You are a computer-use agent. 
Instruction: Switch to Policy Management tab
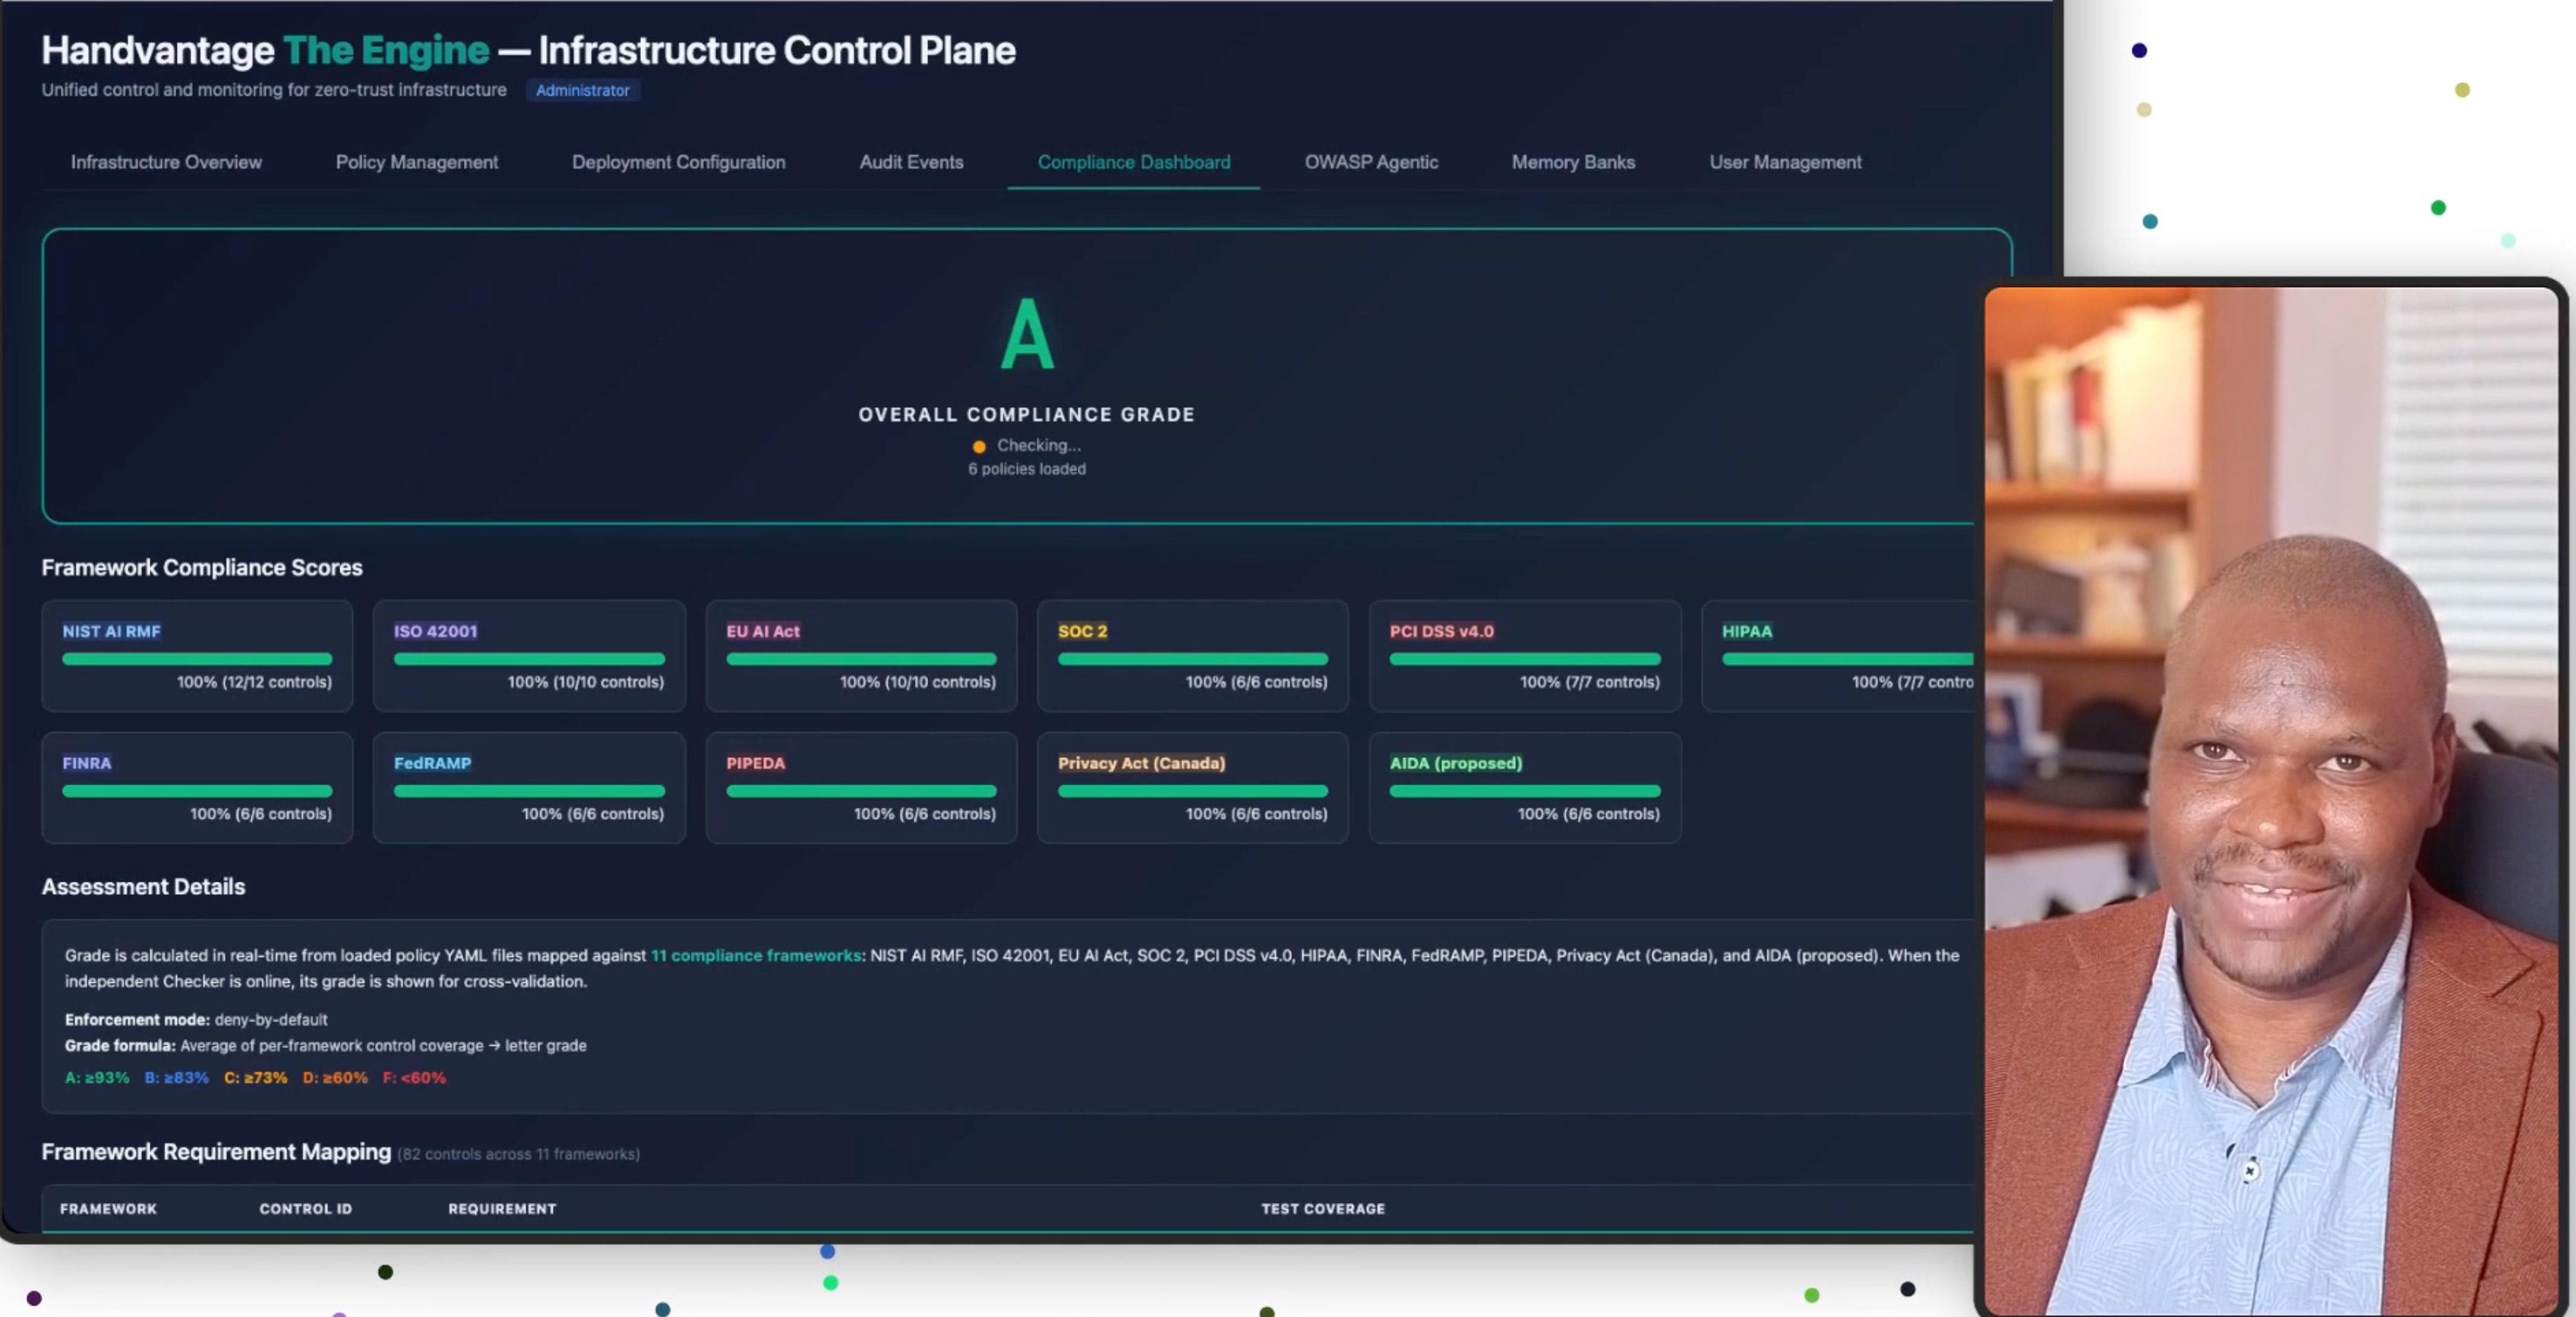tap(417, 162)
